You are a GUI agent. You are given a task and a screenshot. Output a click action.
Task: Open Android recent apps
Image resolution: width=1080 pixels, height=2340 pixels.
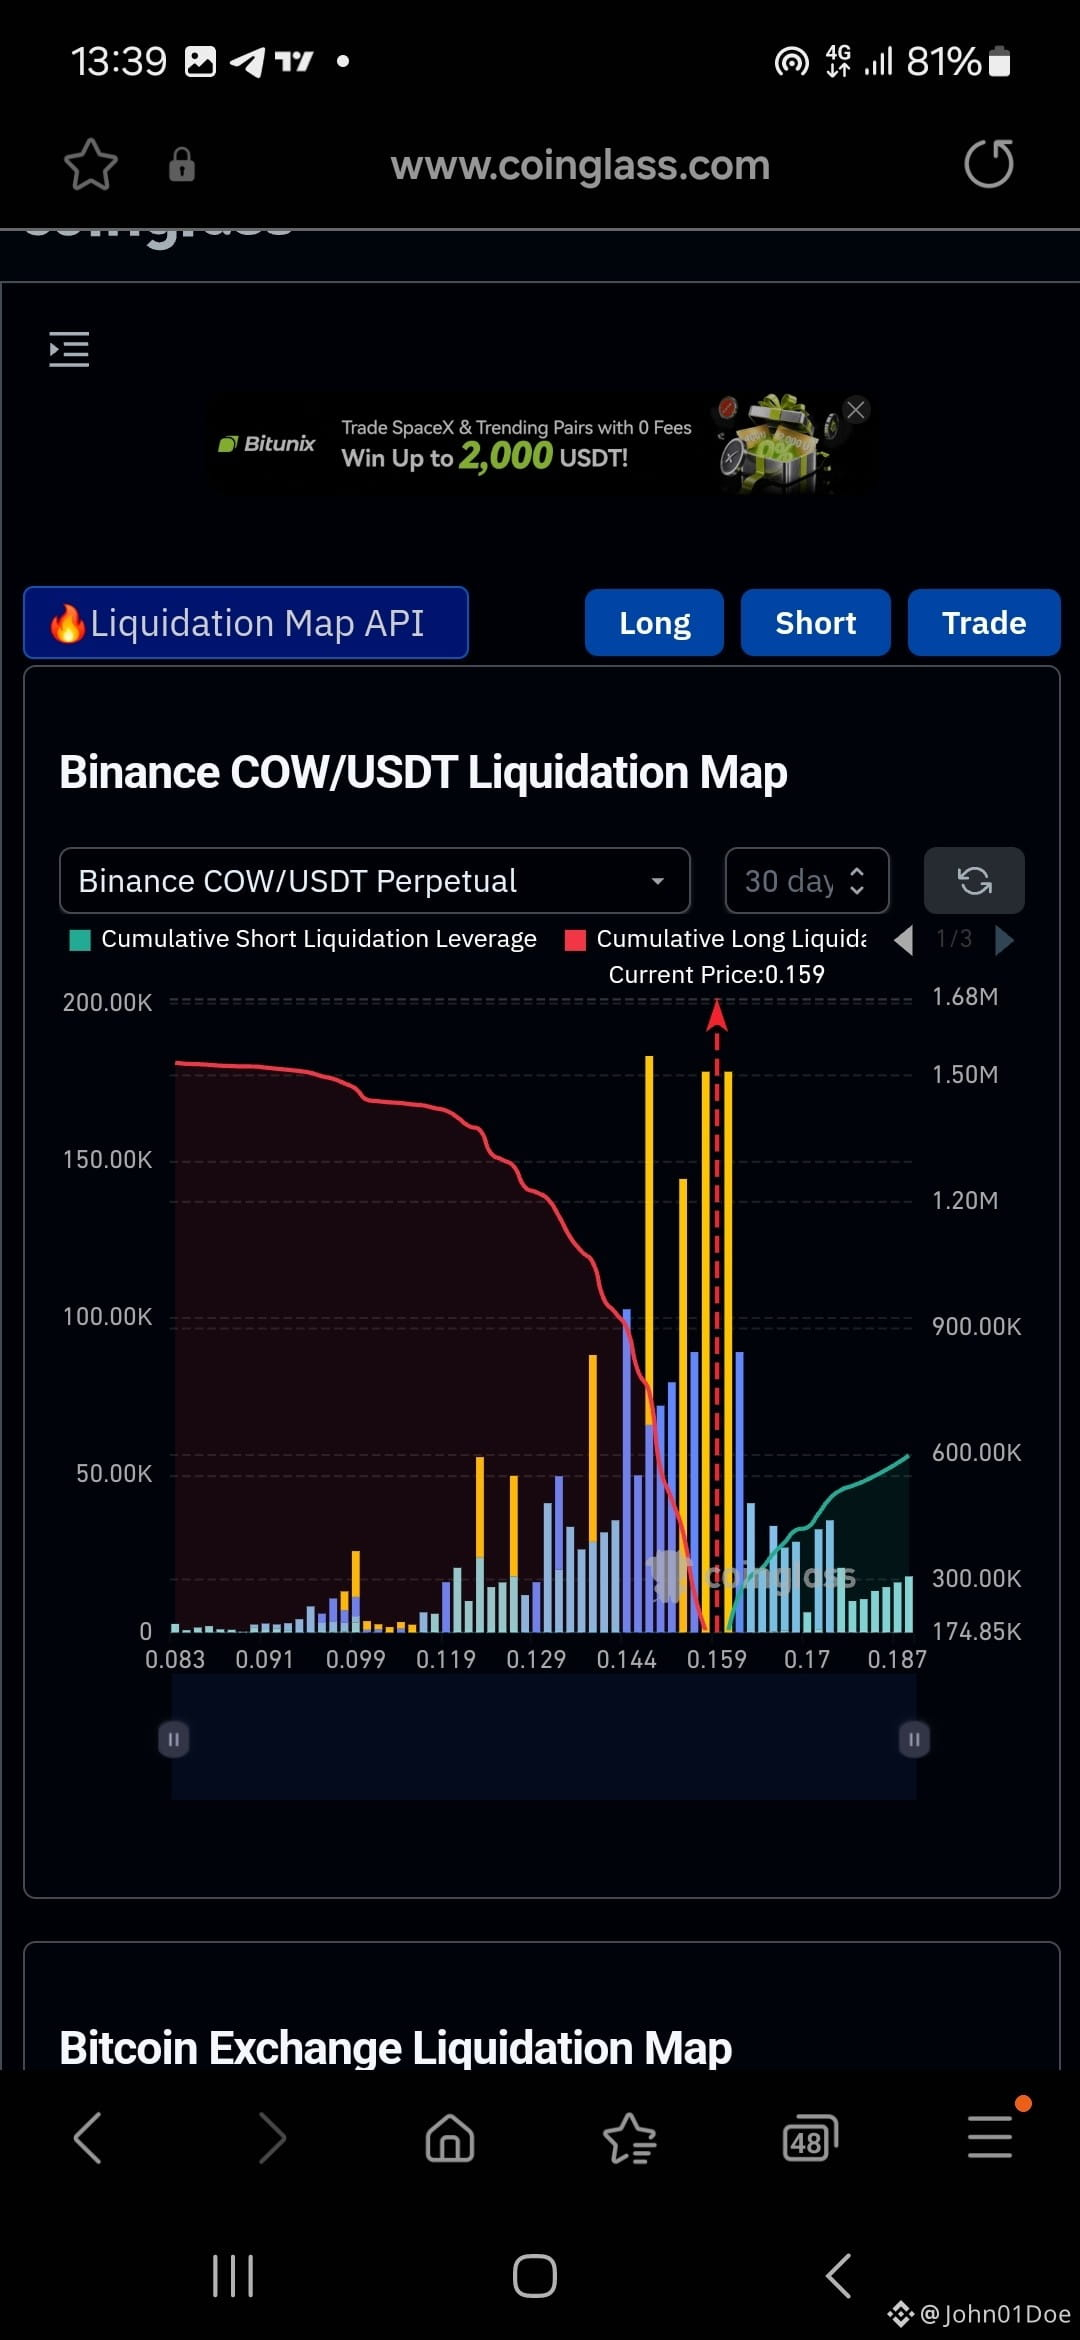click(x=233, y=2276)
